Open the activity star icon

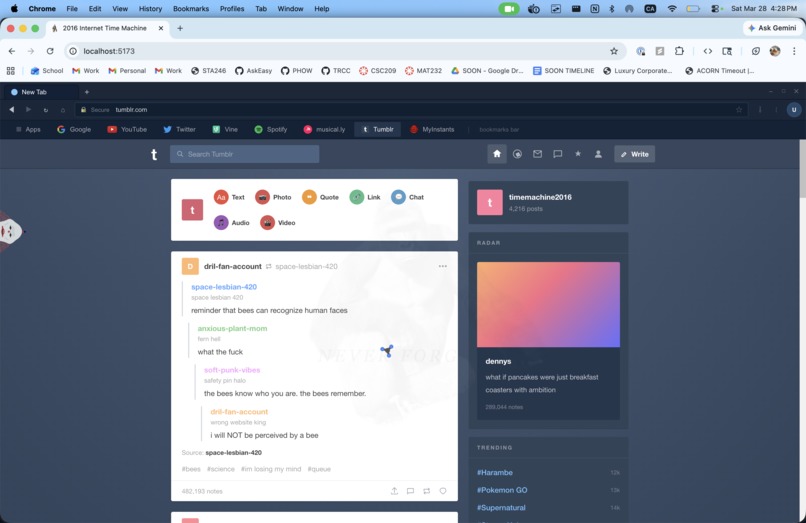tap(578, 154)
